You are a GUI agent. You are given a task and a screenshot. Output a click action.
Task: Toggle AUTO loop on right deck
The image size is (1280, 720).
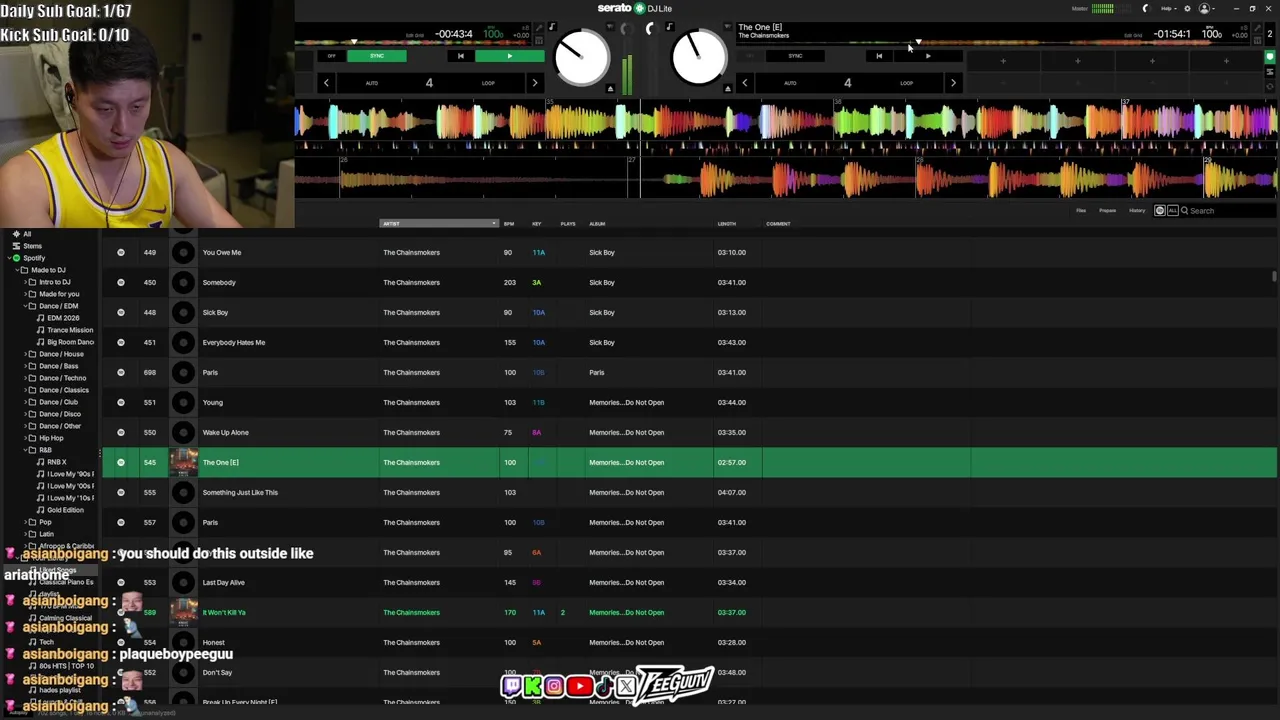(790, 83)
